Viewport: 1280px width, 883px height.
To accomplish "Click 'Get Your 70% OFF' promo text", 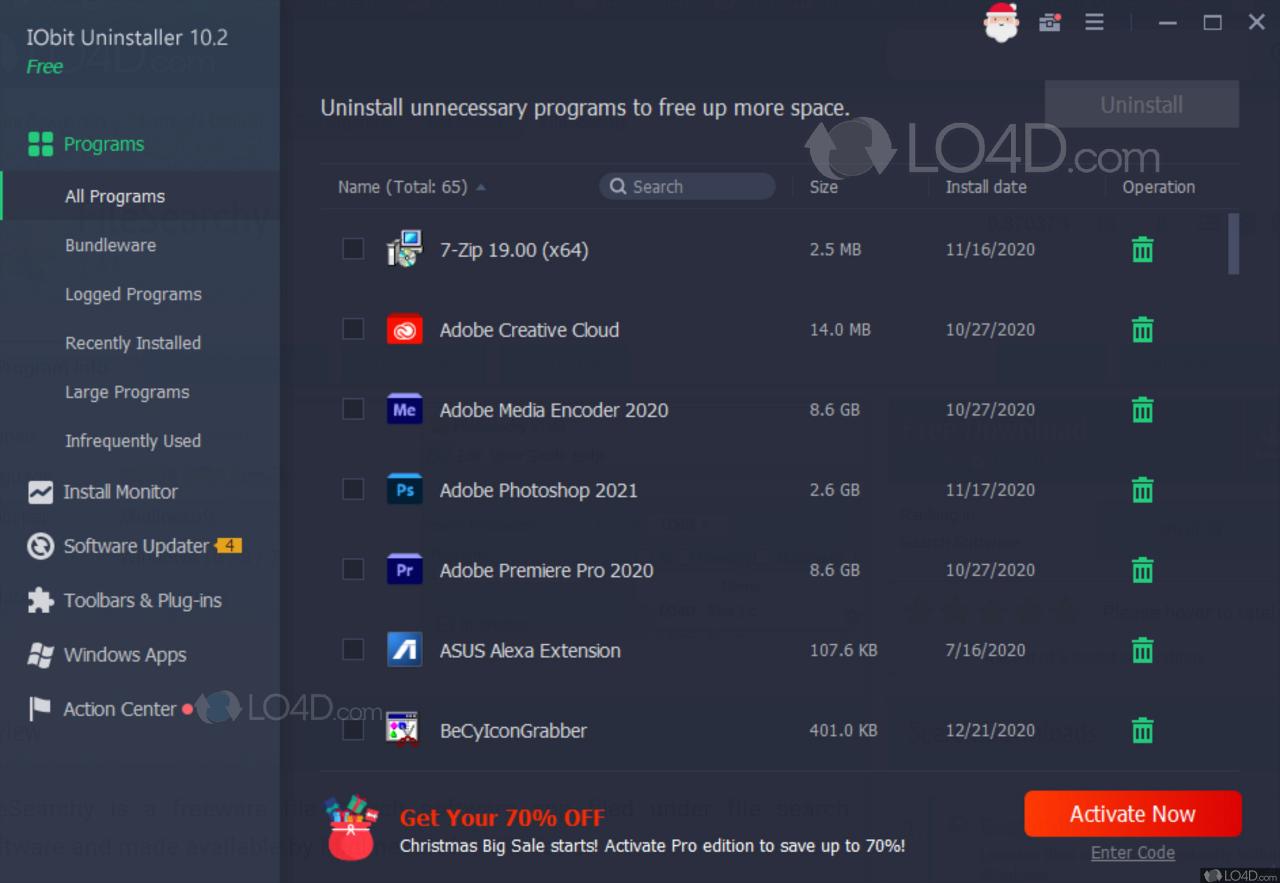I will pyautogui.click(x=502, y=817).
